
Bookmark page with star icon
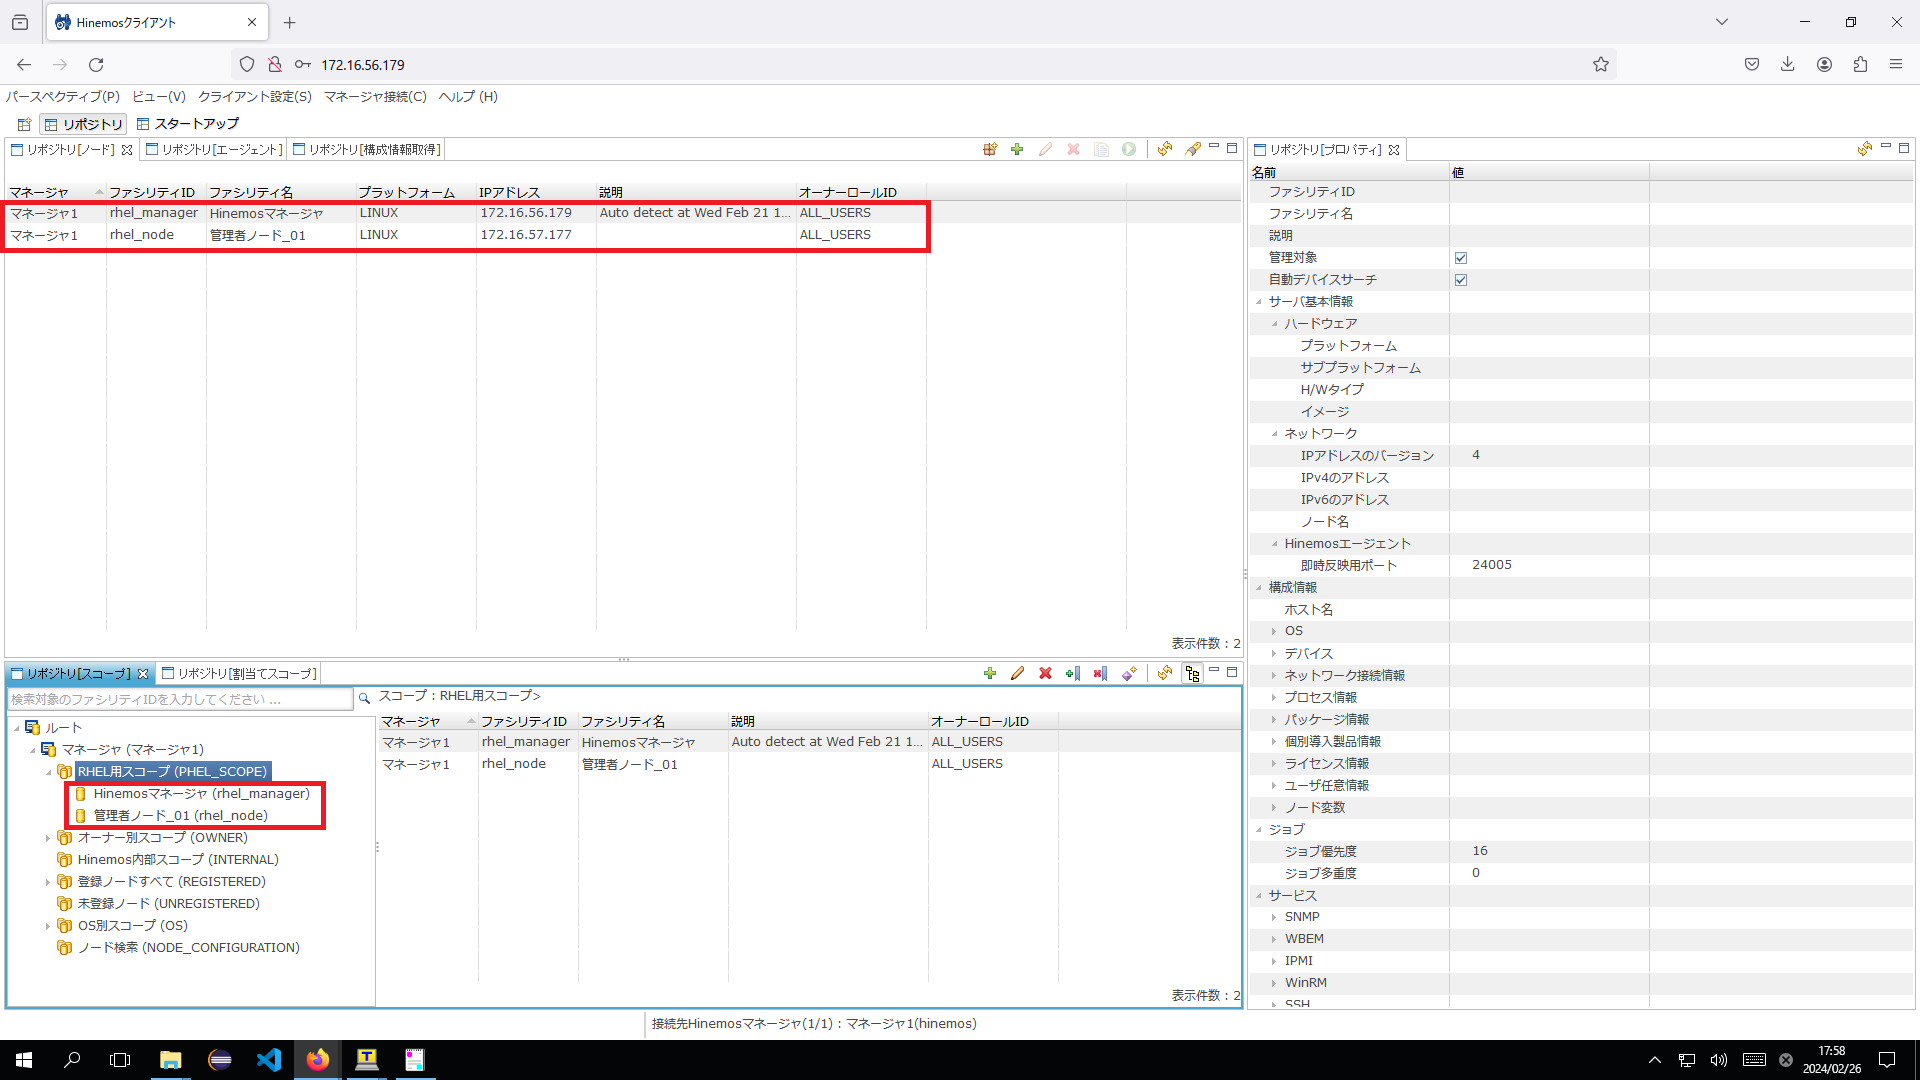coord(1601,64)
